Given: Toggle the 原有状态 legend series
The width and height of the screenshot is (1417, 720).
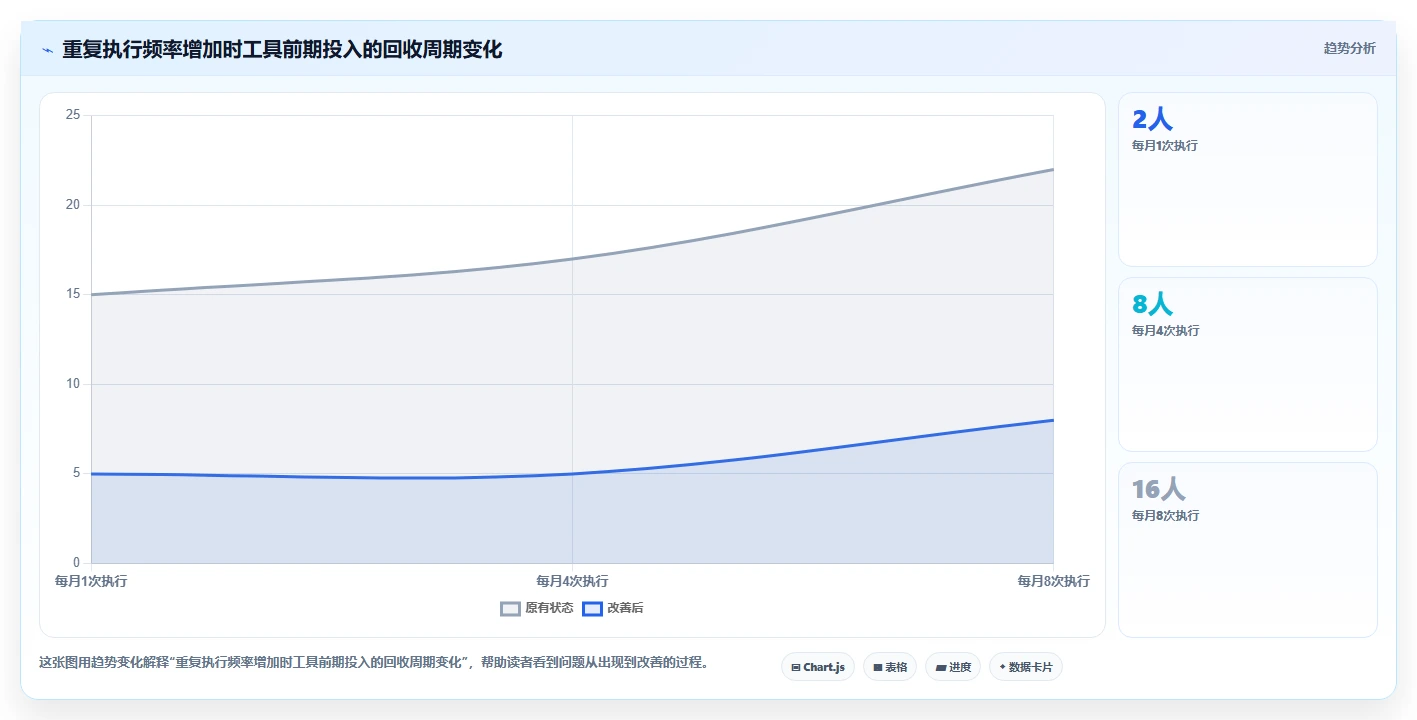Looking at the screenshot, I should pyautogui.click(x=537, y=608).
